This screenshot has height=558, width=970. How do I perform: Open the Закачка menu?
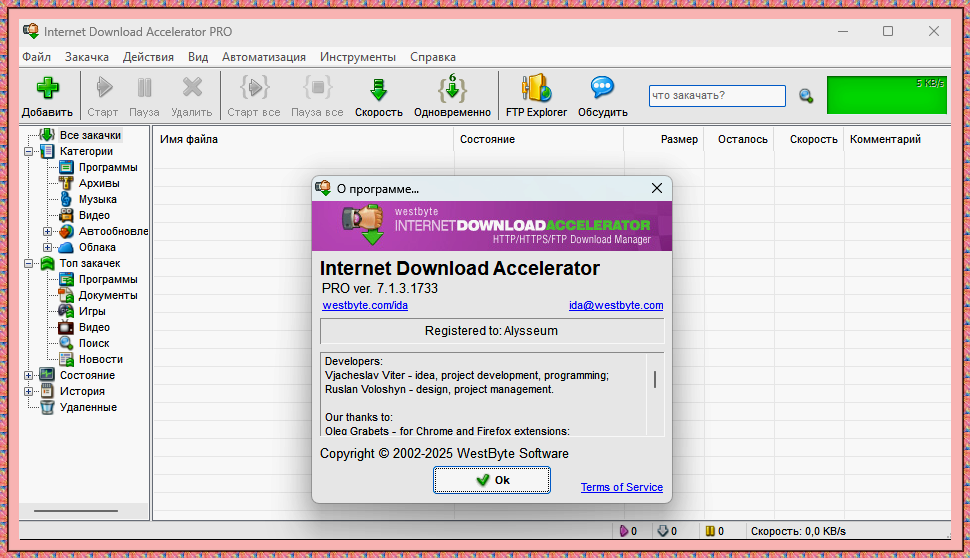point(87,57)
